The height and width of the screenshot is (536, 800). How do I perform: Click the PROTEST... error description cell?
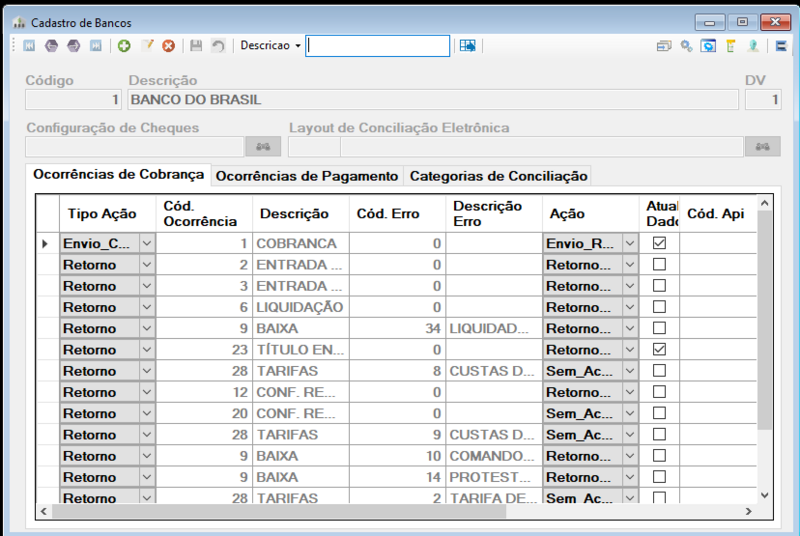coord(494,477)
